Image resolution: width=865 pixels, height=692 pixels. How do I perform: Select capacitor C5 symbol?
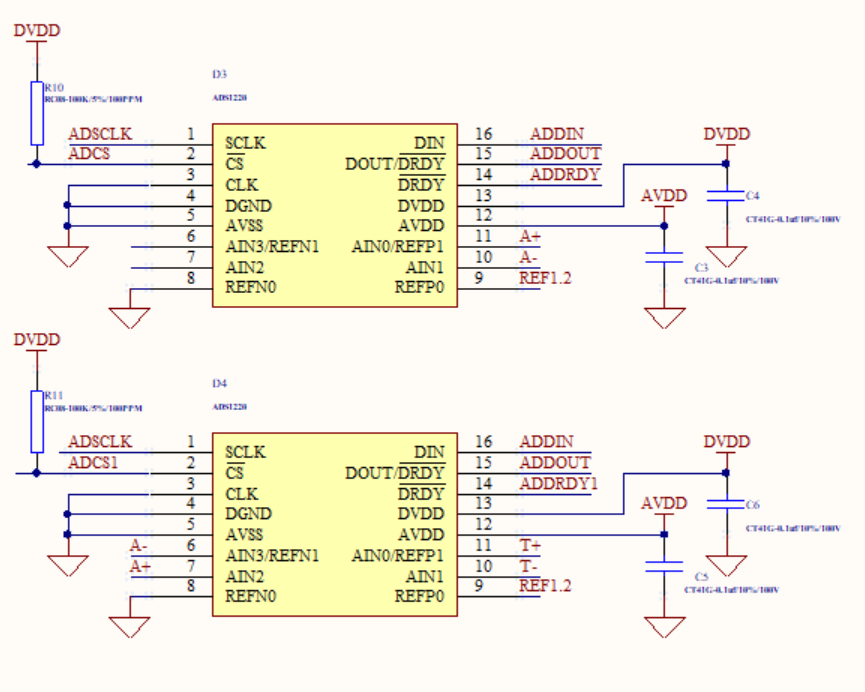pyautogui.click(x=664, y=567)
